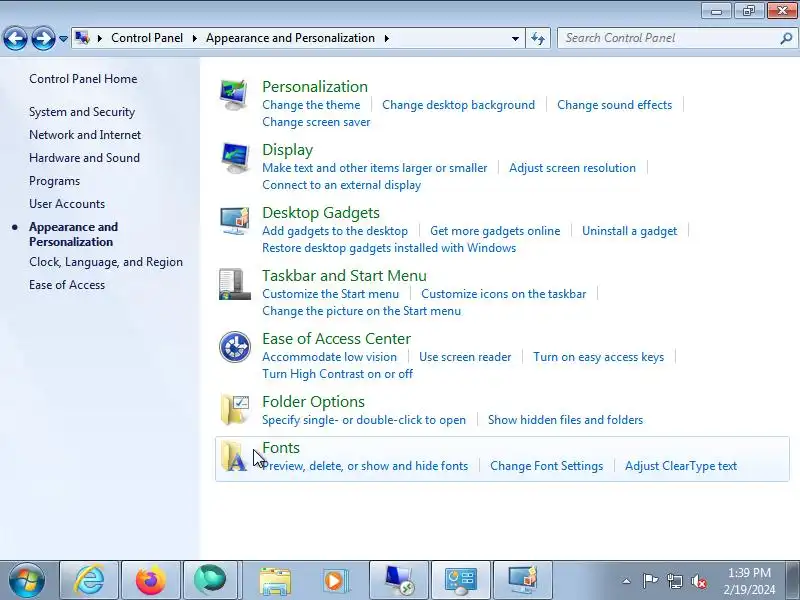Open Windows Explorer from taskbar

275,581
